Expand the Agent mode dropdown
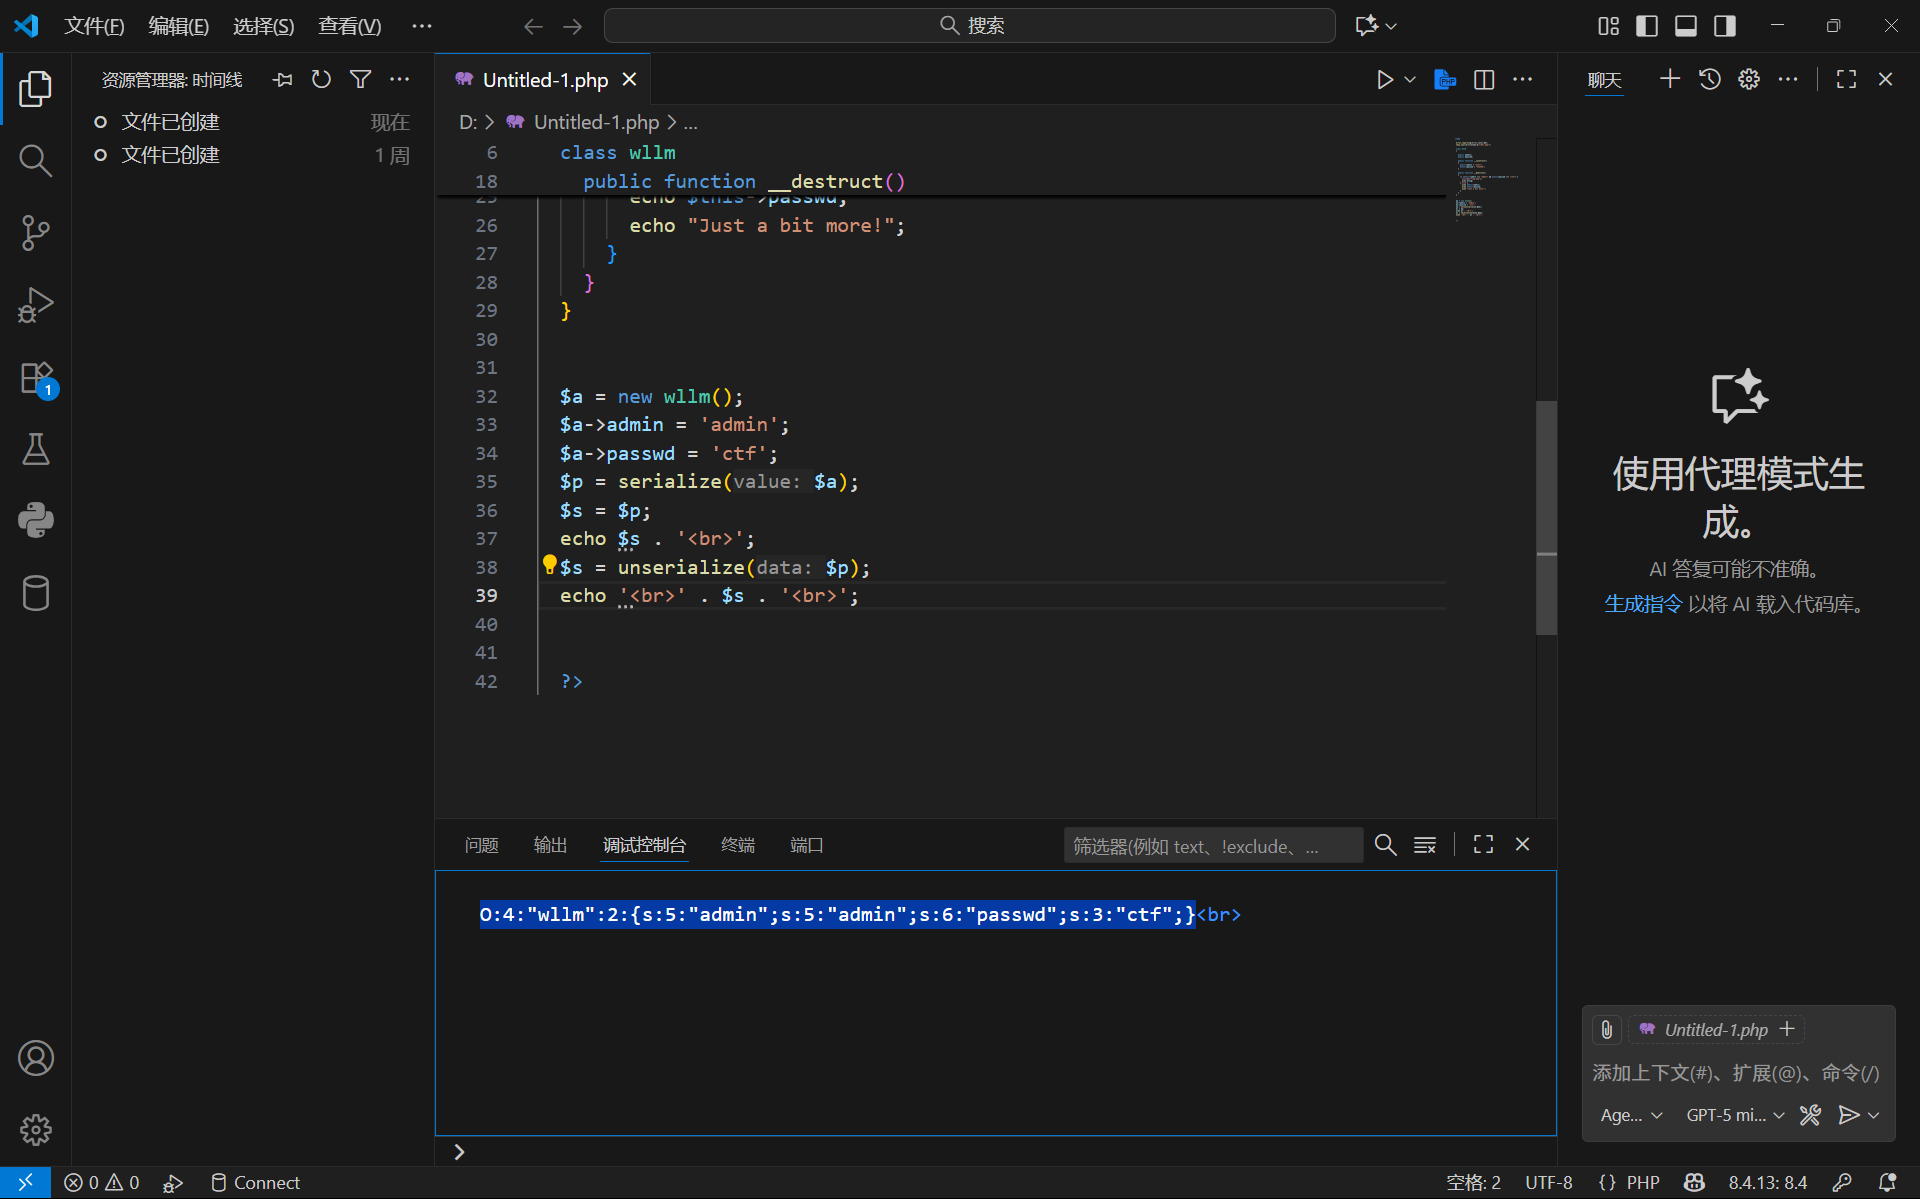 (x=1631, y=1115)
